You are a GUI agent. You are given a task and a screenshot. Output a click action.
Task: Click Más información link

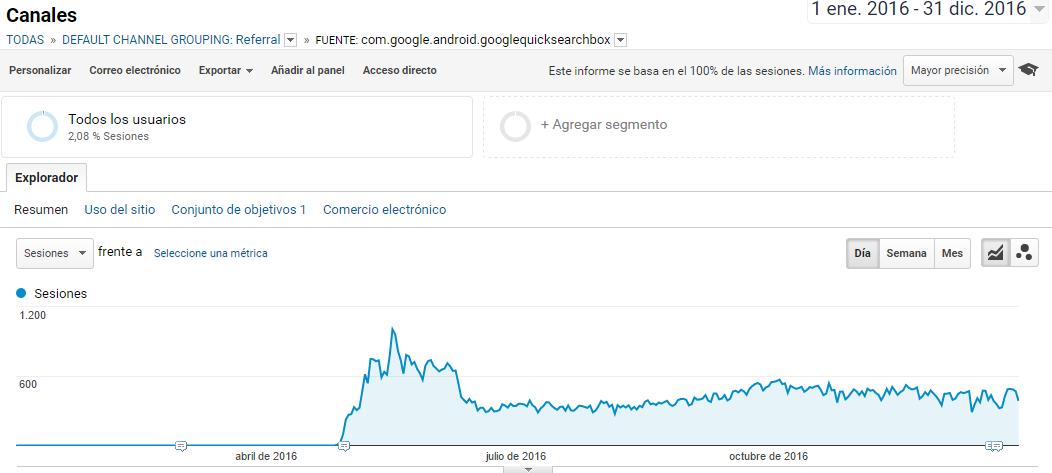[852, 71]
